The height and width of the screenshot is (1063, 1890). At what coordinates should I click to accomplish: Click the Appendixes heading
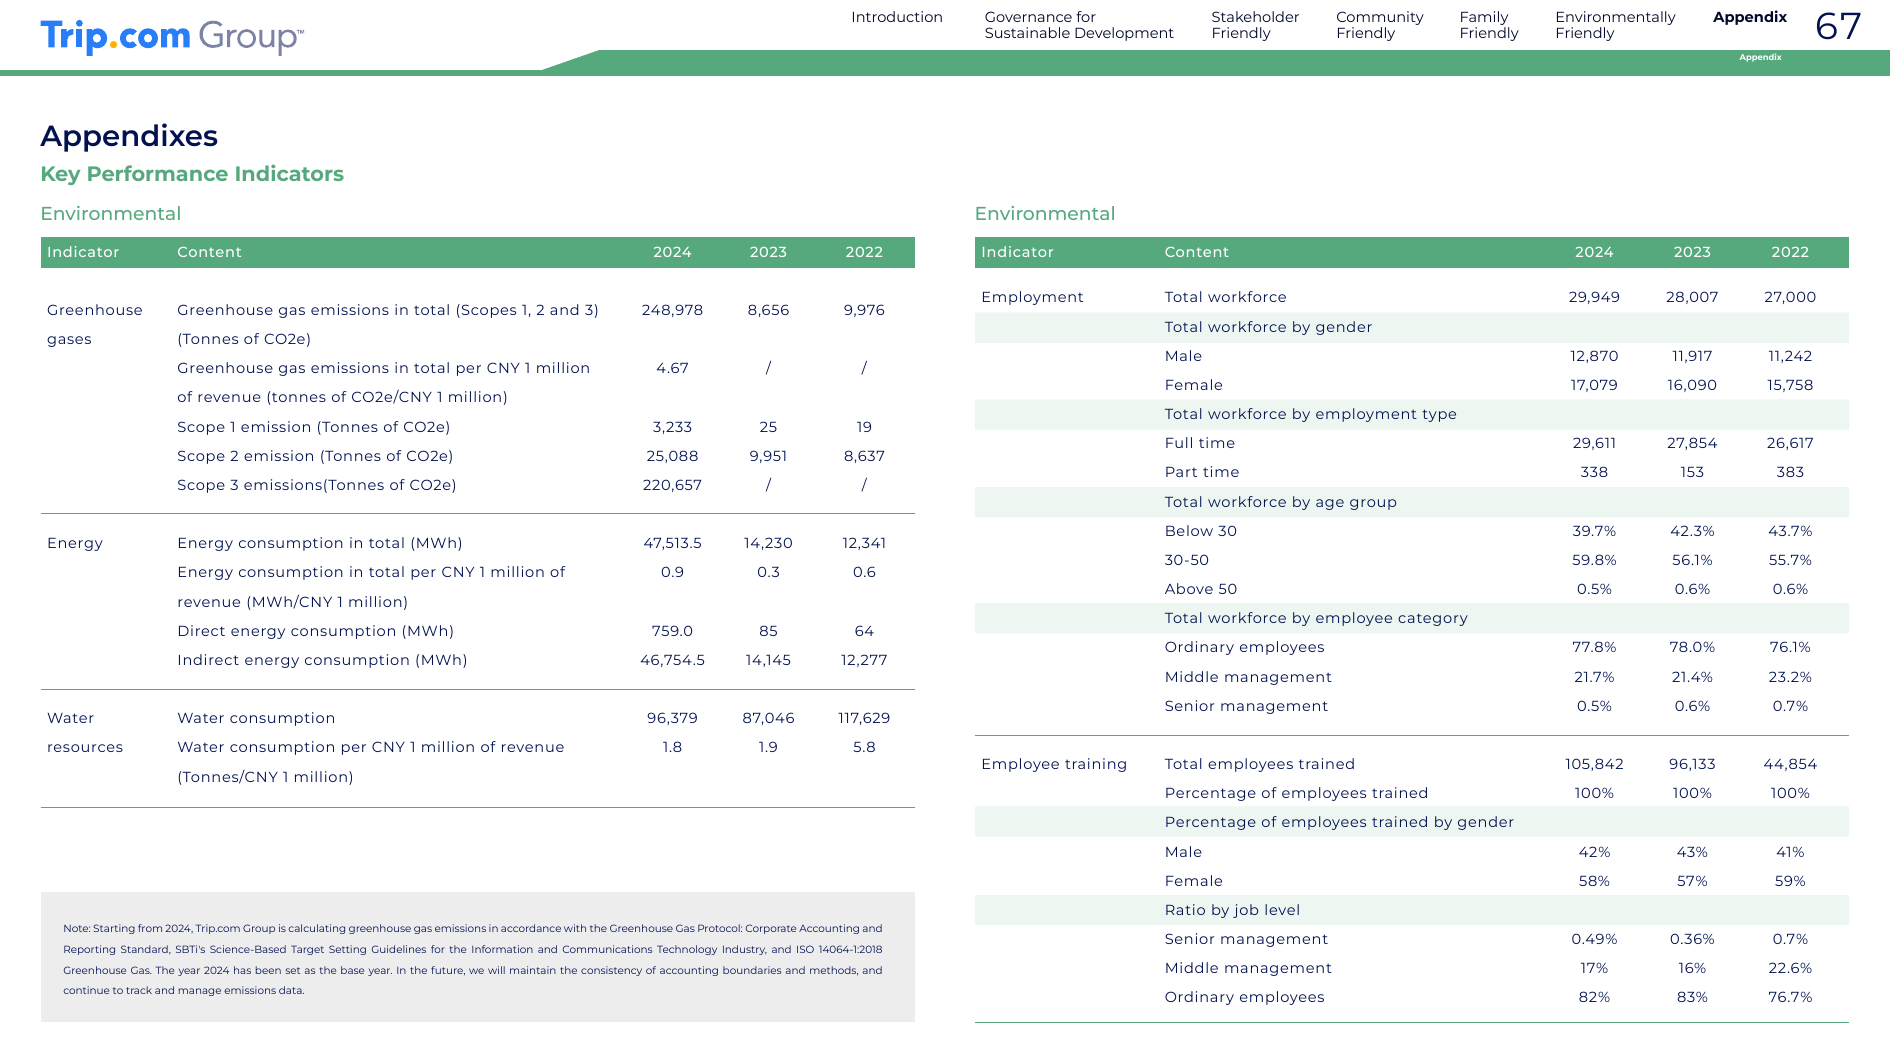129,136
